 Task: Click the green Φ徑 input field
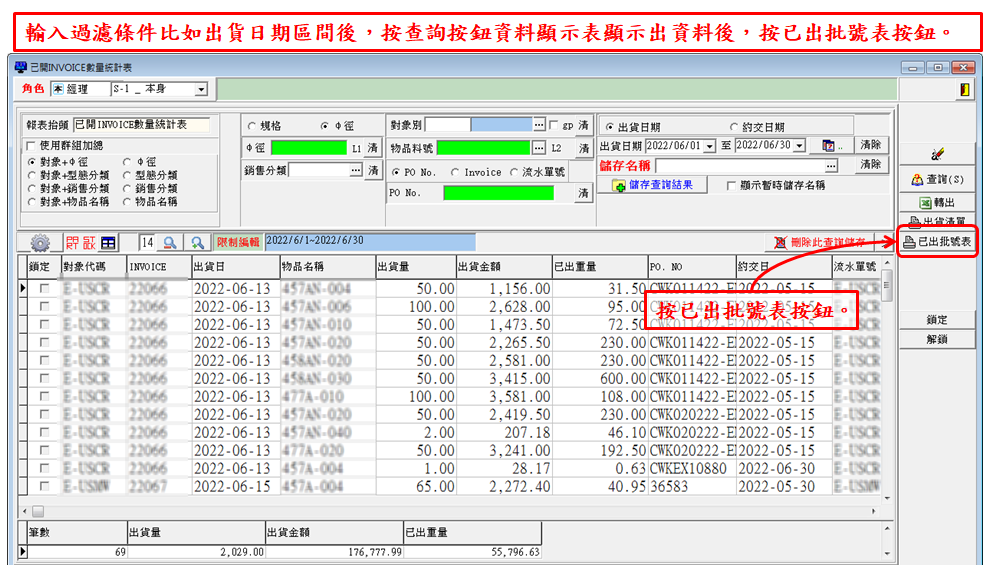pyautogui.click(x=308, y=148)
